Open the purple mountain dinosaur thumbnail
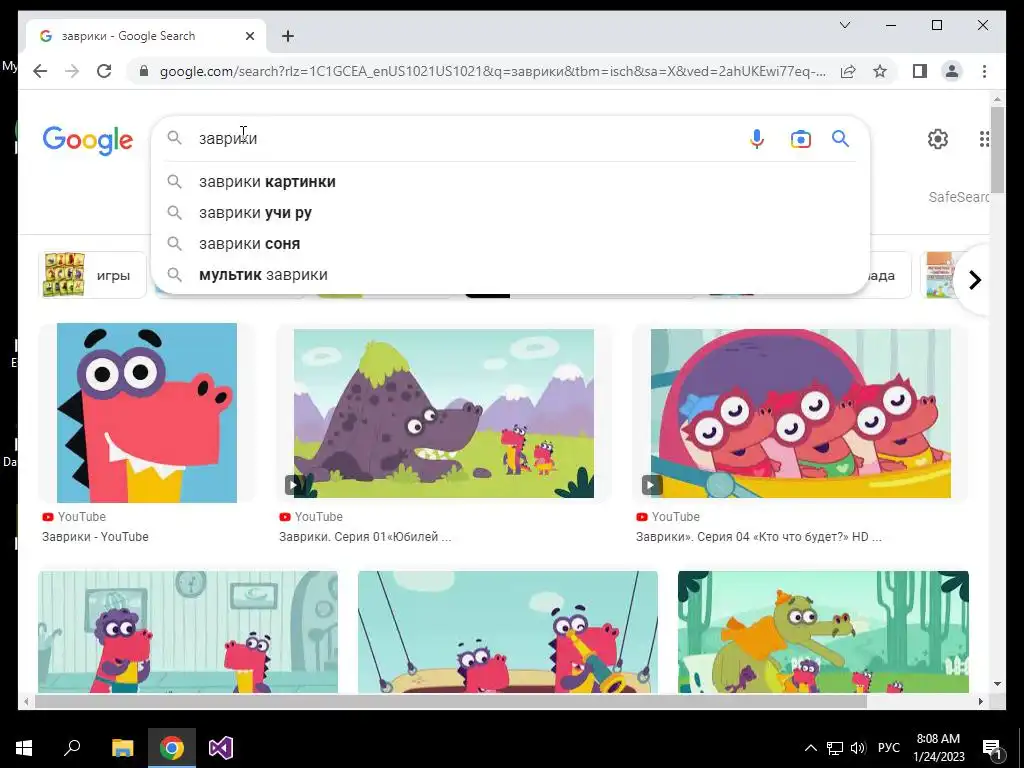This screenshot has width=1024, height=768. point(443,413)
